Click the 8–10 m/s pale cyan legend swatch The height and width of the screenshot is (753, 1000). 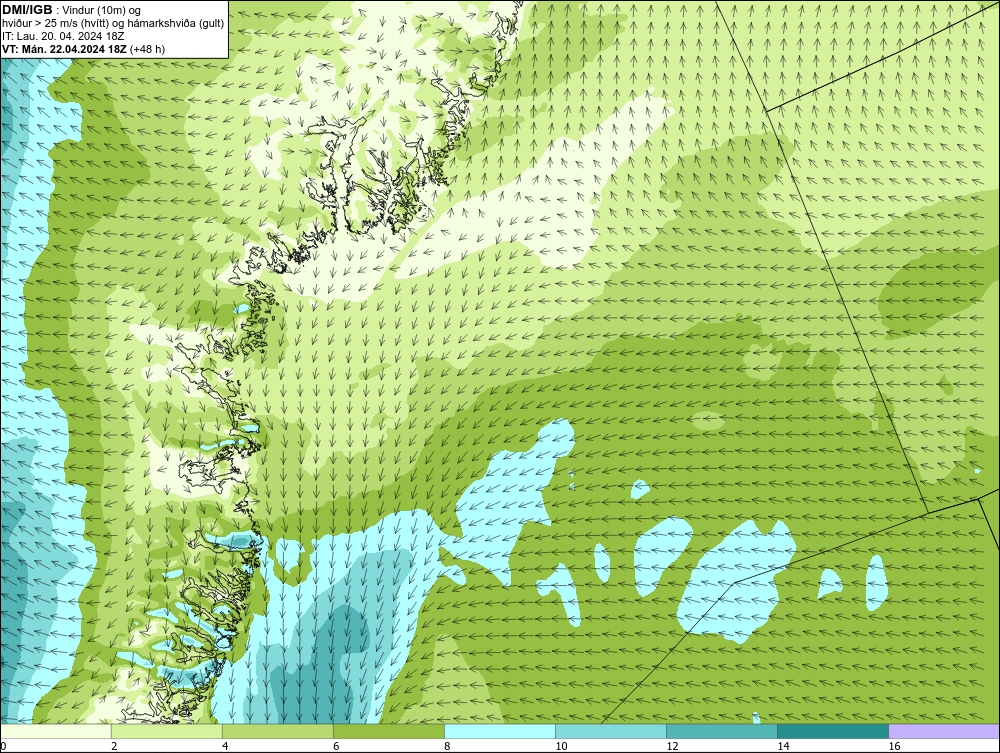(x=500, y=731)
